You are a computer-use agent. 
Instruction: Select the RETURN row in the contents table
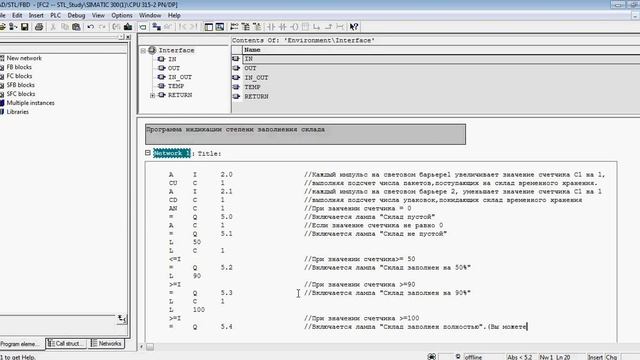[x=436, y=96]
